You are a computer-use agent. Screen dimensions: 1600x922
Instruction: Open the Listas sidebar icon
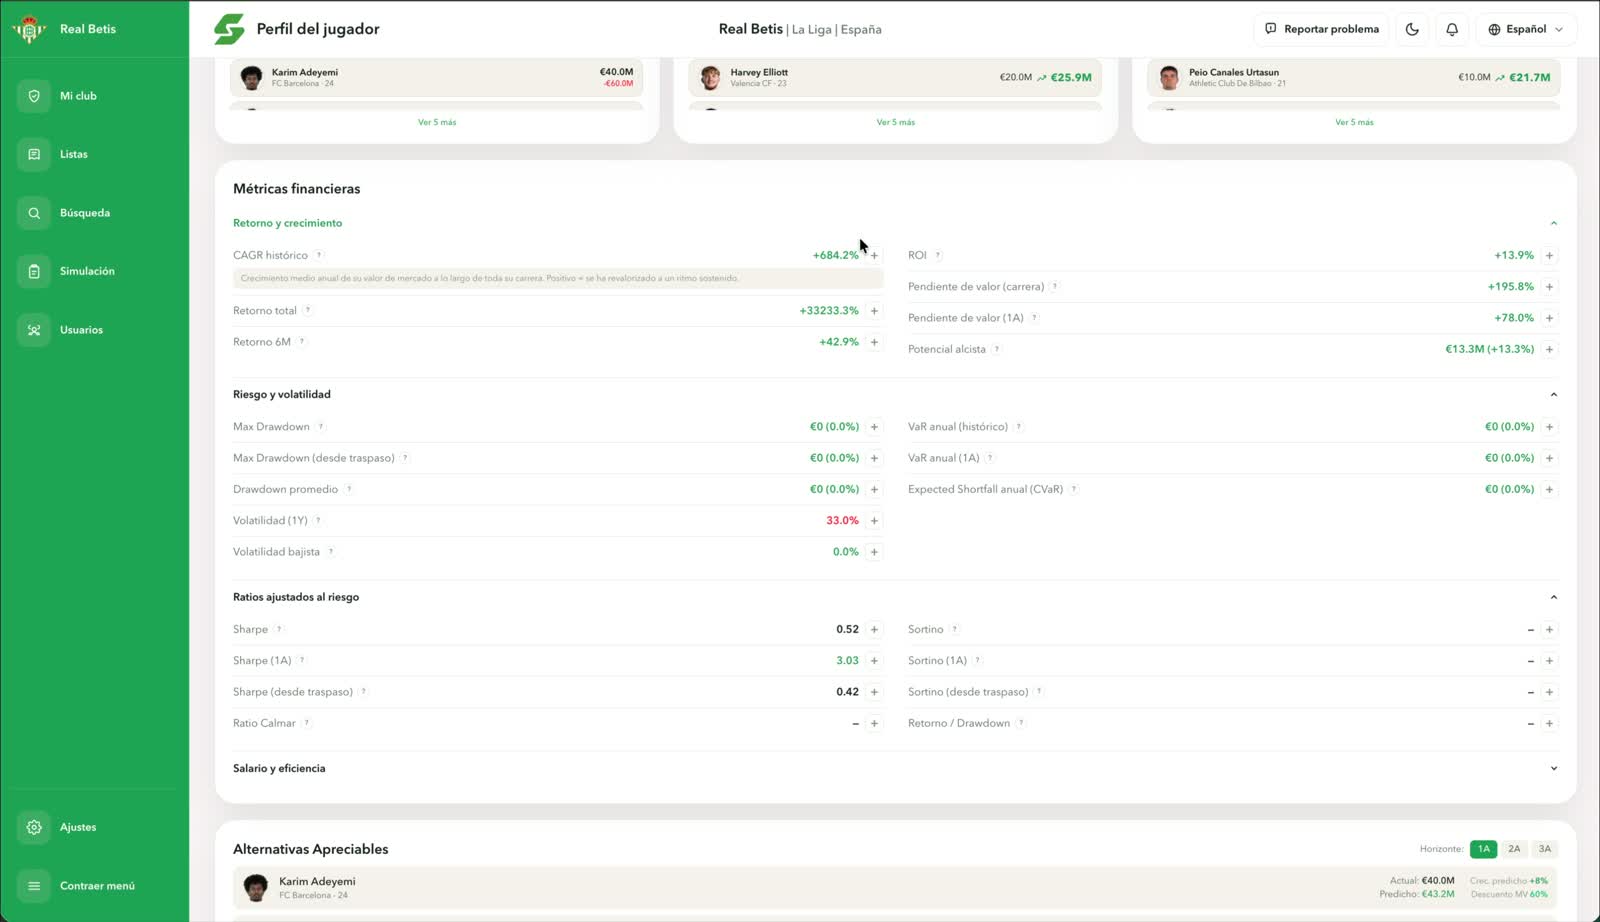pos(34,154)
